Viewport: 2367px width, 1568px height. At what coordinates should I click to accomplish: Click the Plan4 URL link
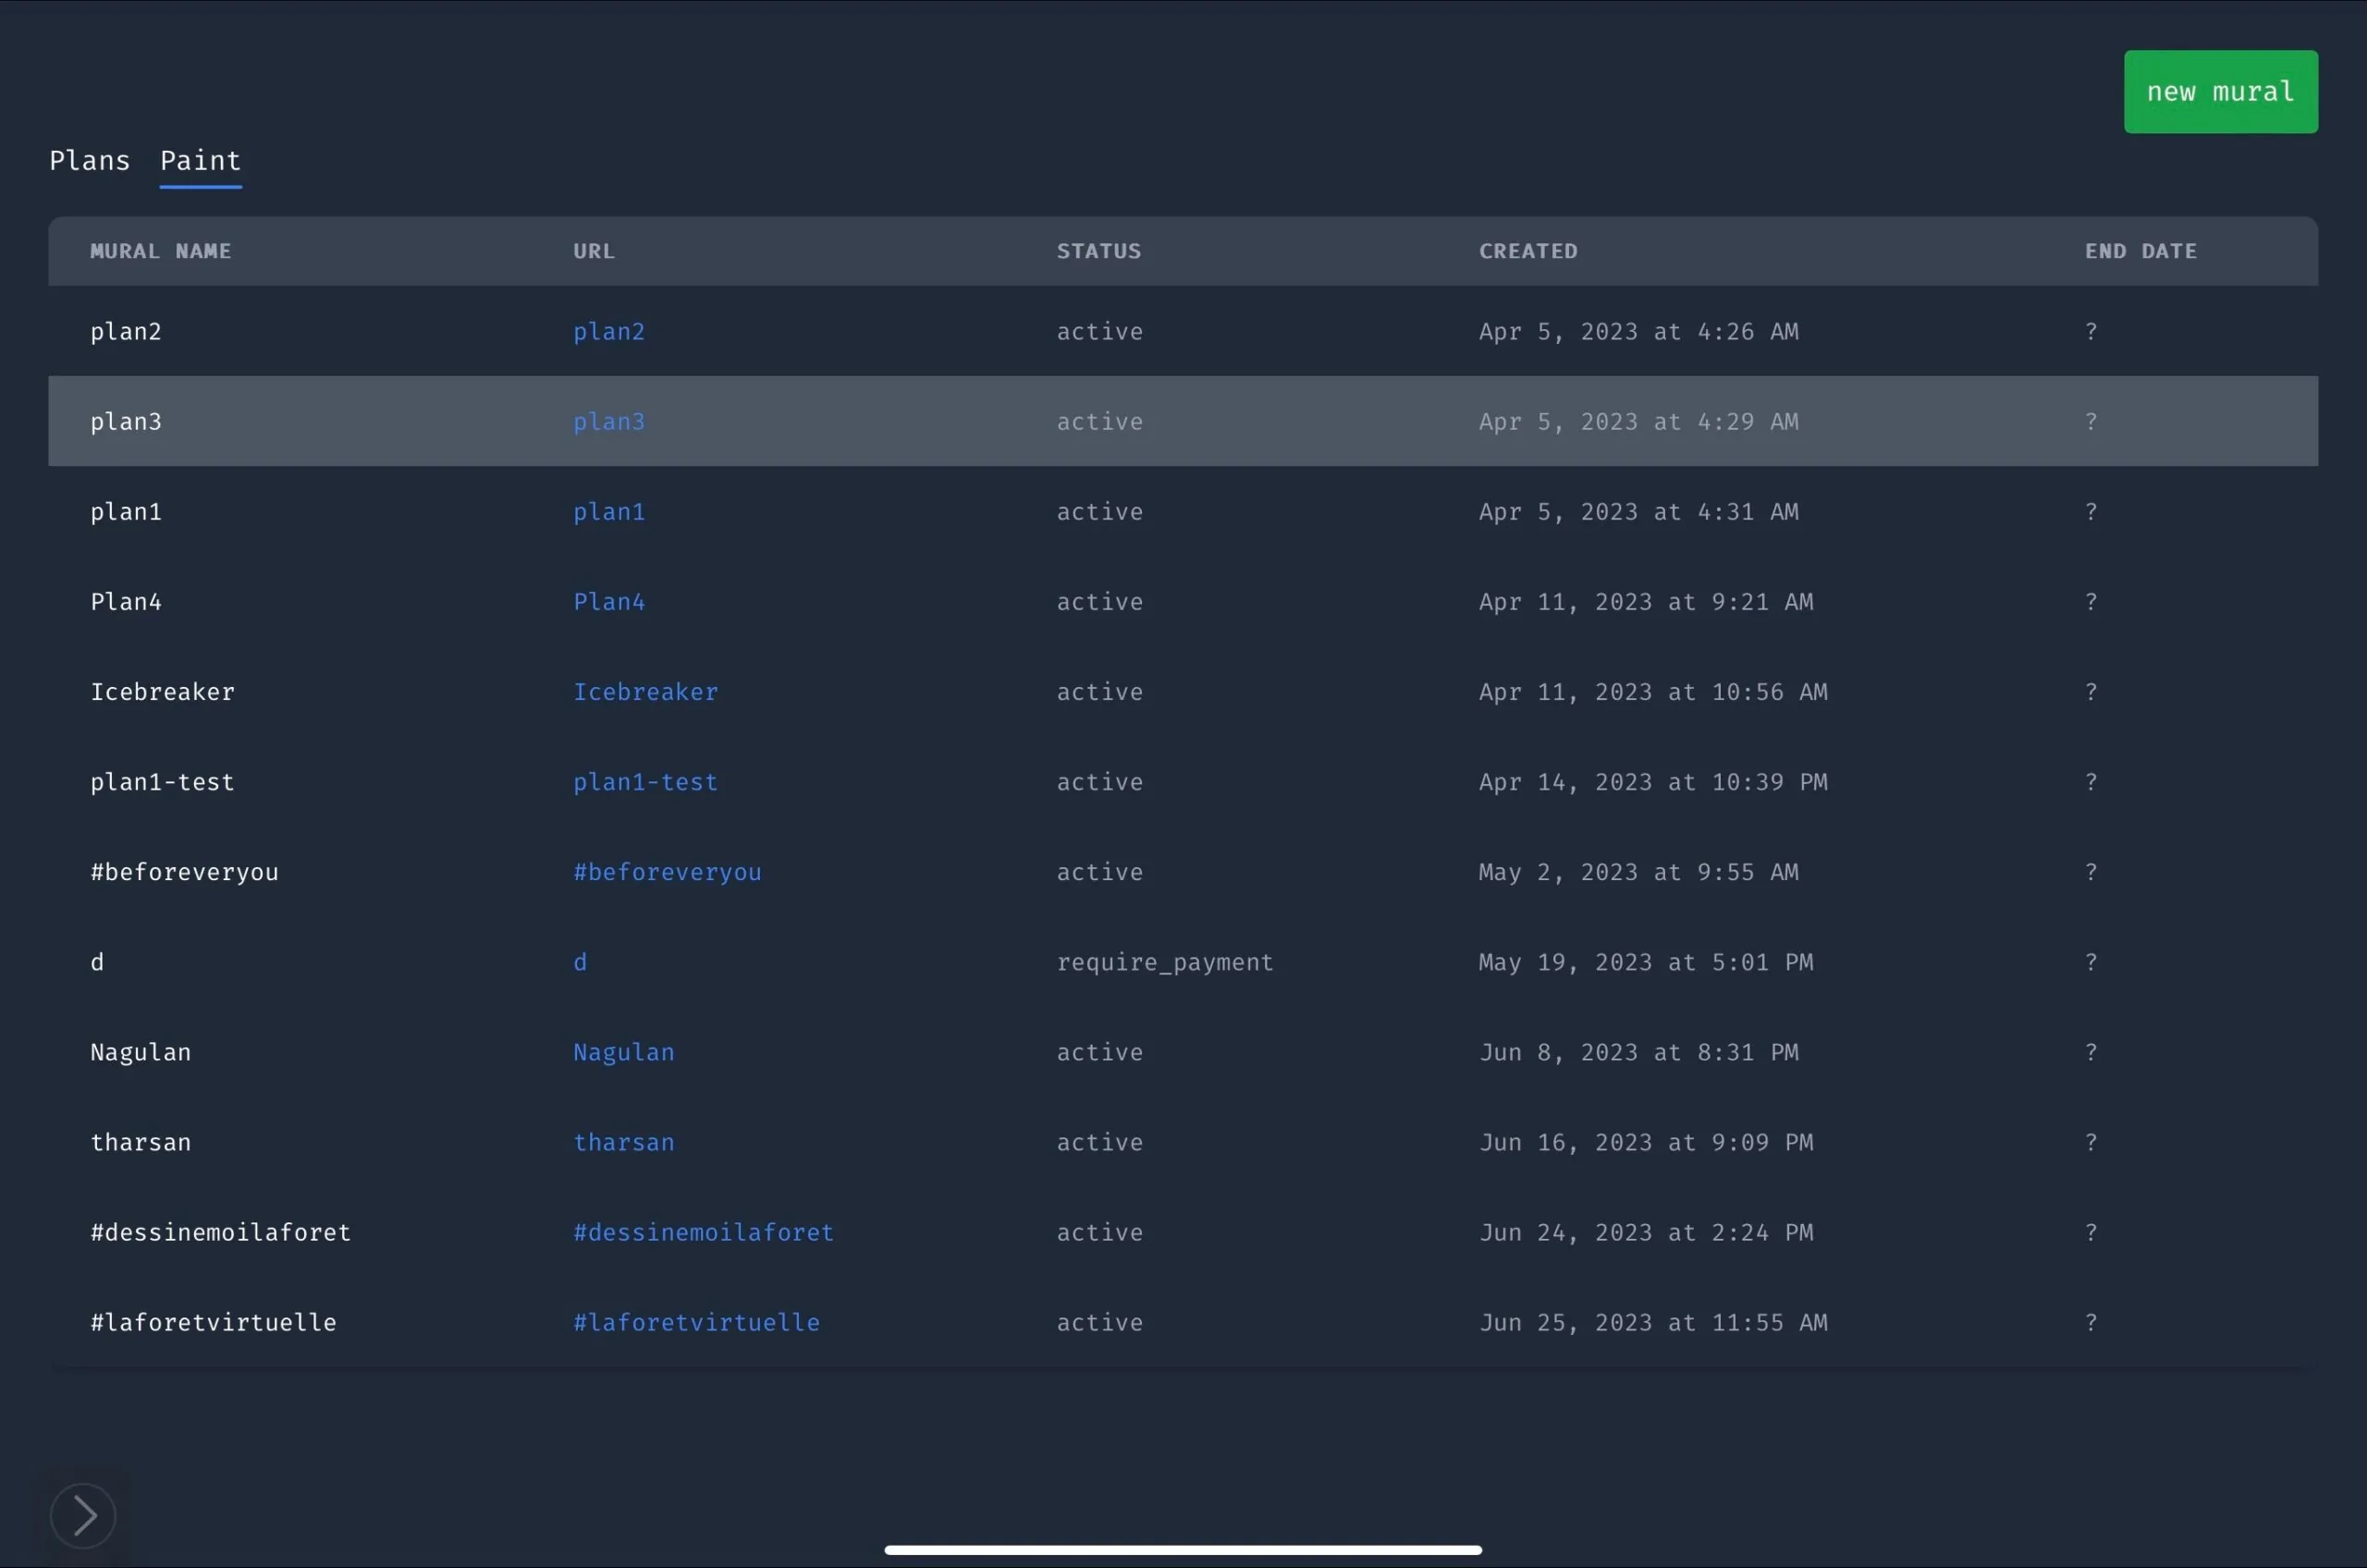608,602
